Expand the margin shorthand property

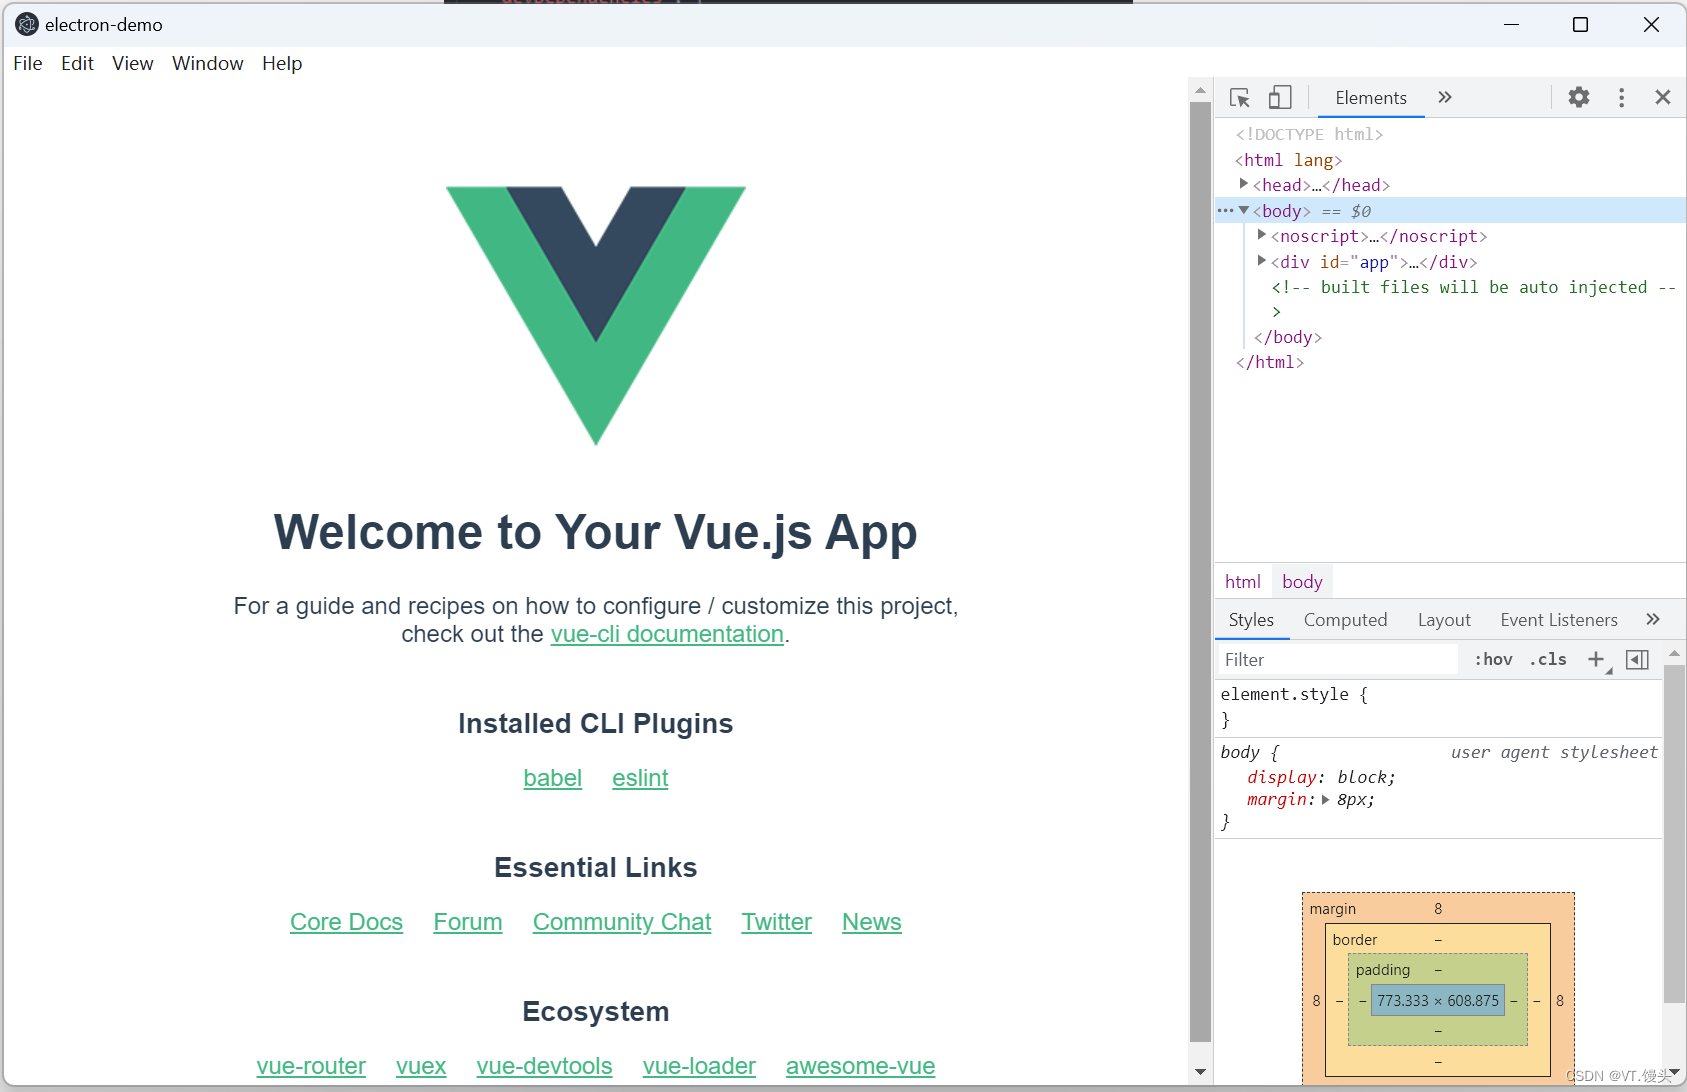point(1326,800)
